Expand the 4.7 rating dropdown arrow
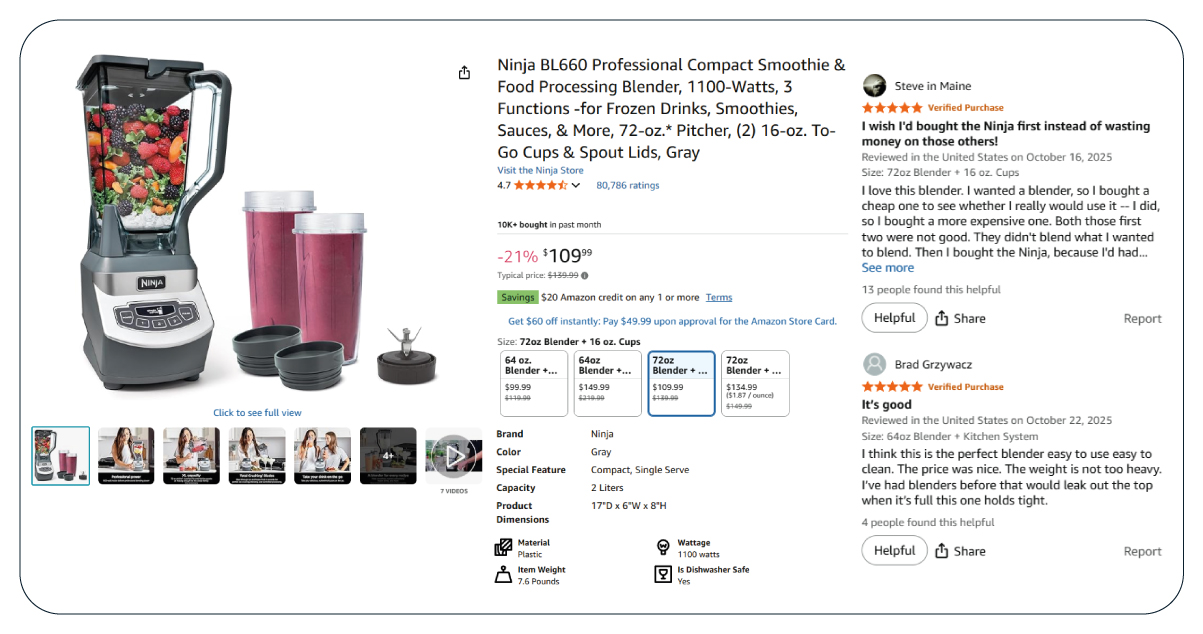Image resolution: width=1203 pixels, height=634 pixels. pos(576,186)
